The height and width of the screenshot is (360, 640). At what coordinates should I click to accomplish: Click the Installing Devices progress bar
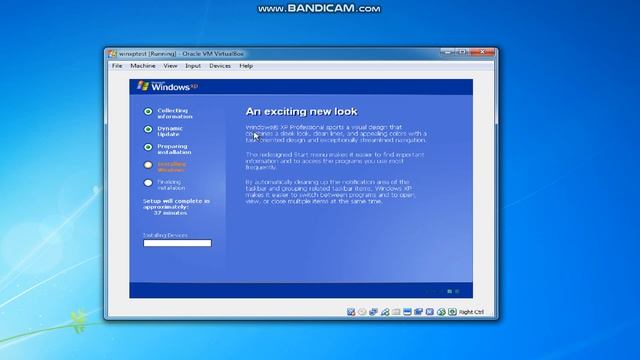click(x=178, y=243)
